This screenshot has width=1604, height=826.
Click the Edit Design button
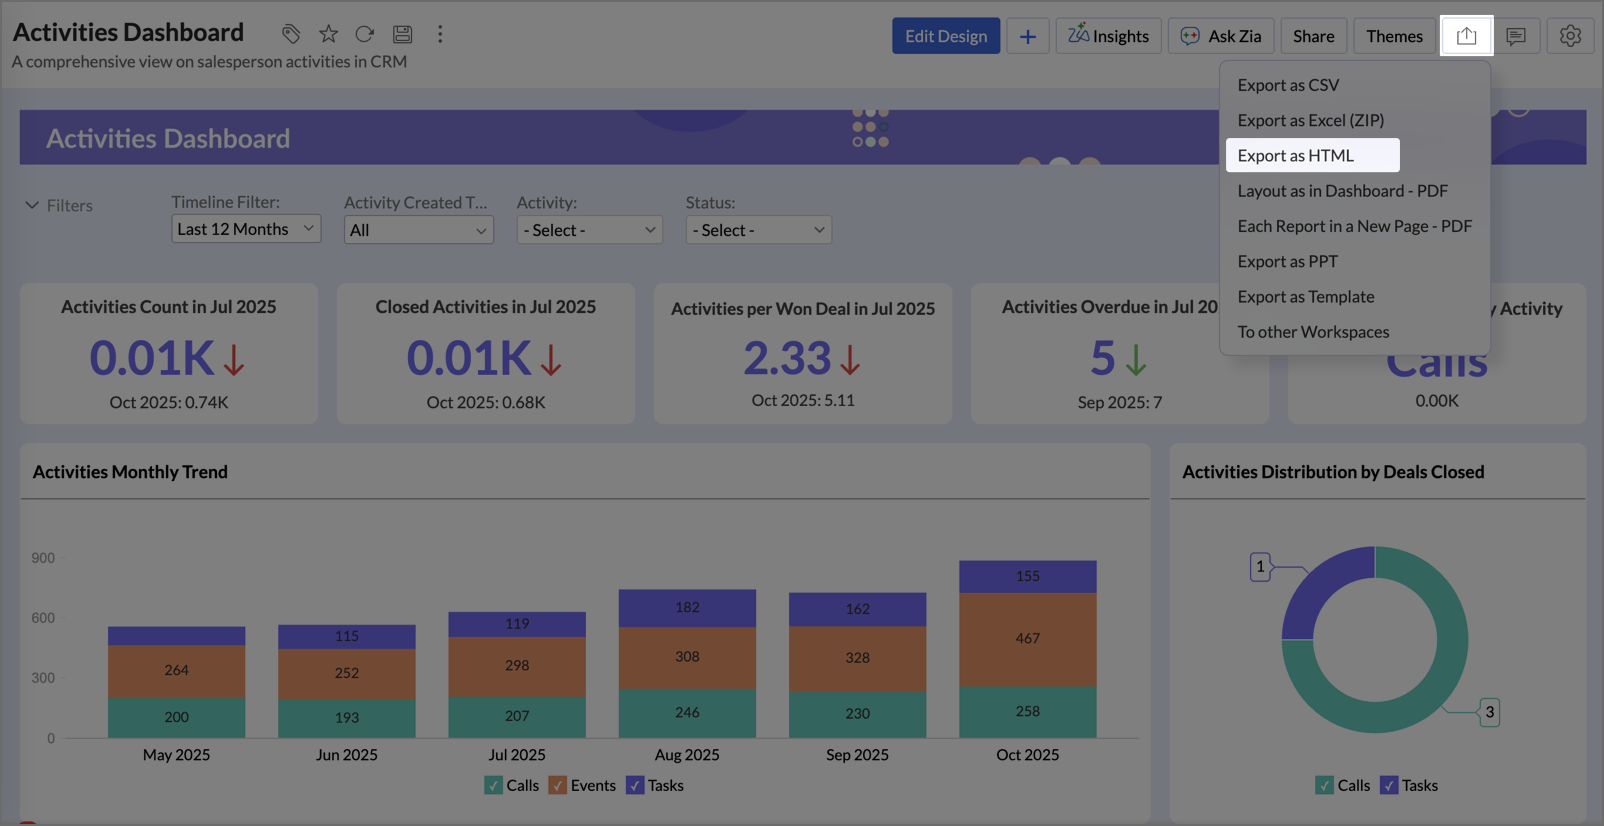(x=945, y=36)
